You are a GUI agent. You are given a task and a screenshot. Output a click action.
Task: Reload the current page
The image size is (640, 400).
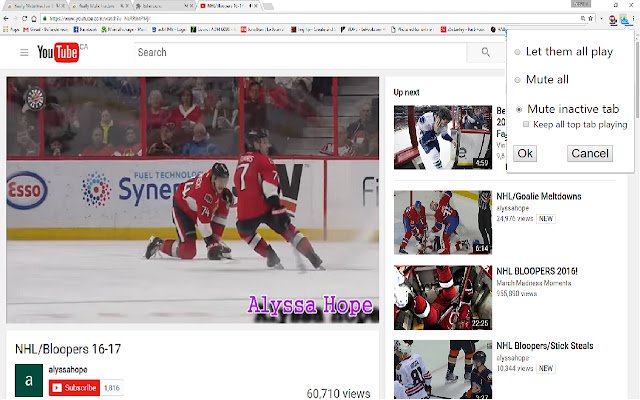pyautogui.click(x=24, y=18)
